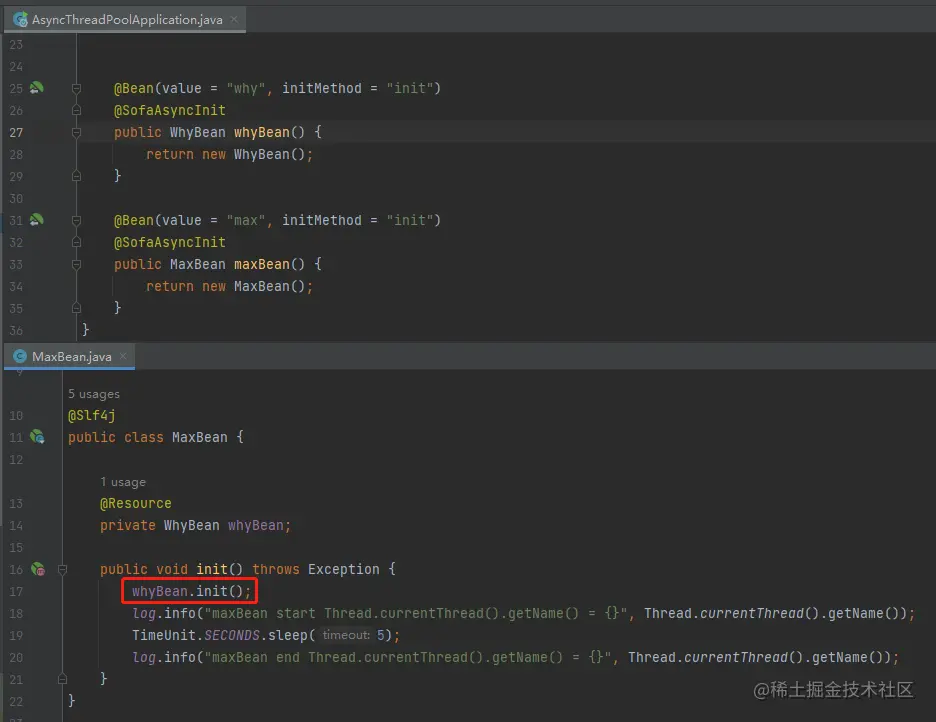Click the 'timeout:' parameter hint on line 19
The image size is (936, 722).
(346, 635)
